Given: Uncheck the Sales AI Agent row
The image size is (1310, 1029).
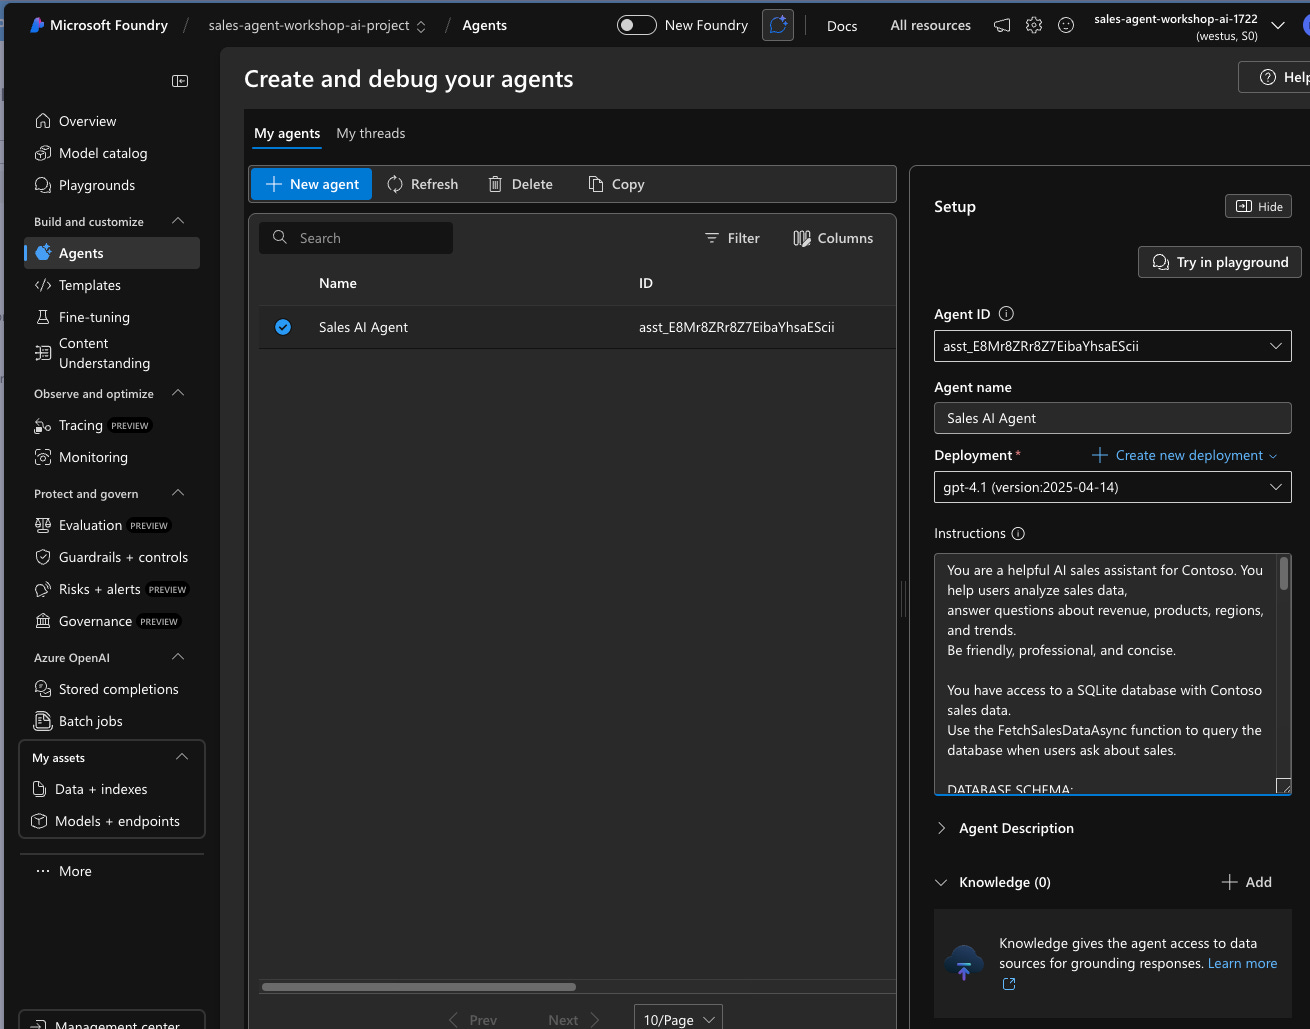Looking at the screenshot, I should click(x=283, y=327).
